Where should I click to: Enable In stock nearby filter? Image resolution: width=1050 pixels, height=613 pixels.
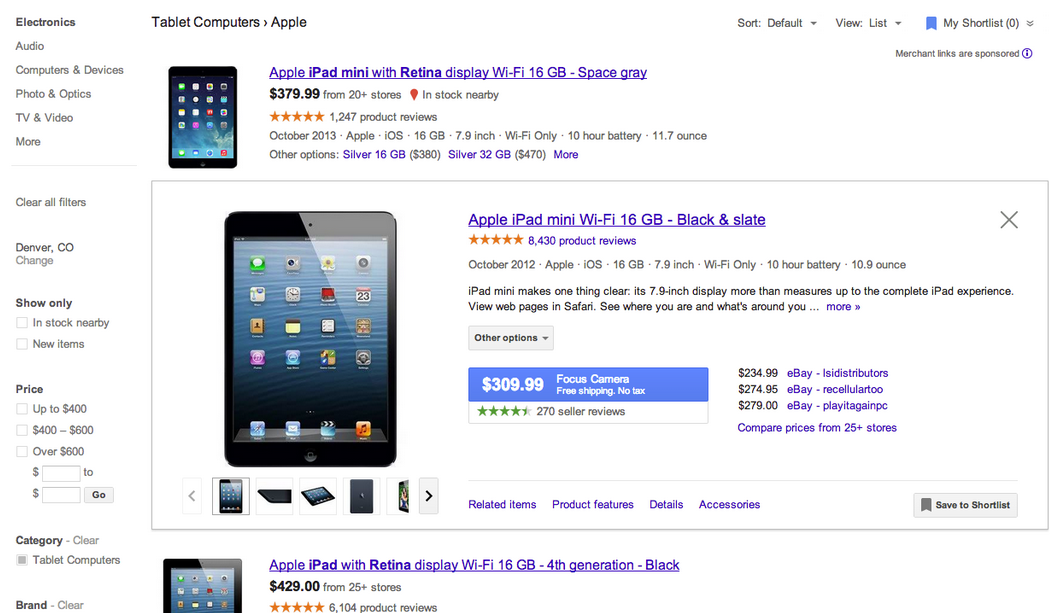click(x=22, y=323)
